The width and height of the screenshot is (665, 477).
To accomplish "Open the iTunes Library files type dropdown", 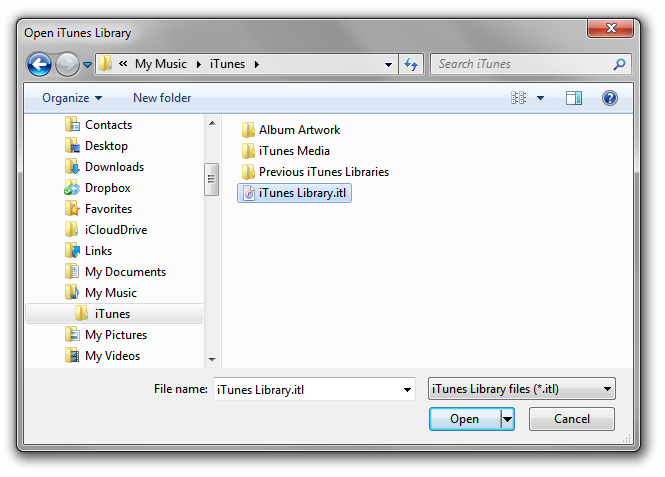I will pyautogui.click(x=522, y=389).
